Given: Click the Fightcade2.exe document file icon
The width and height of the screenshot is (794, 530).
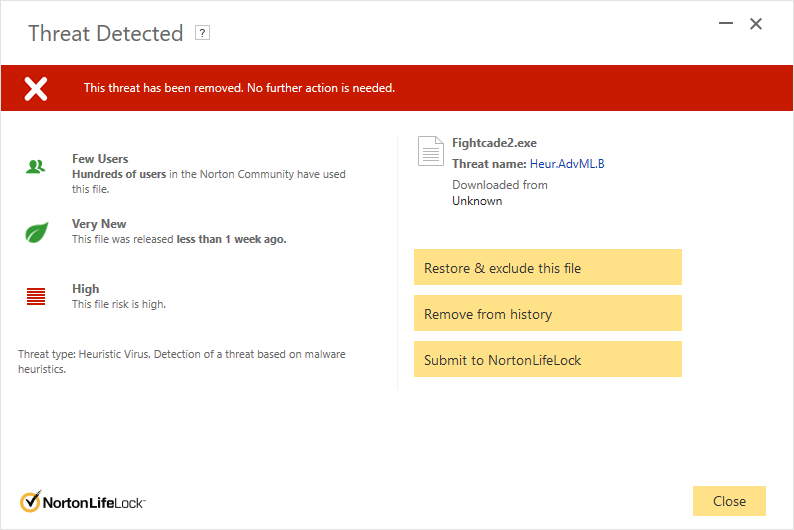Looking at the screenshot, I should tap(430, 151).
